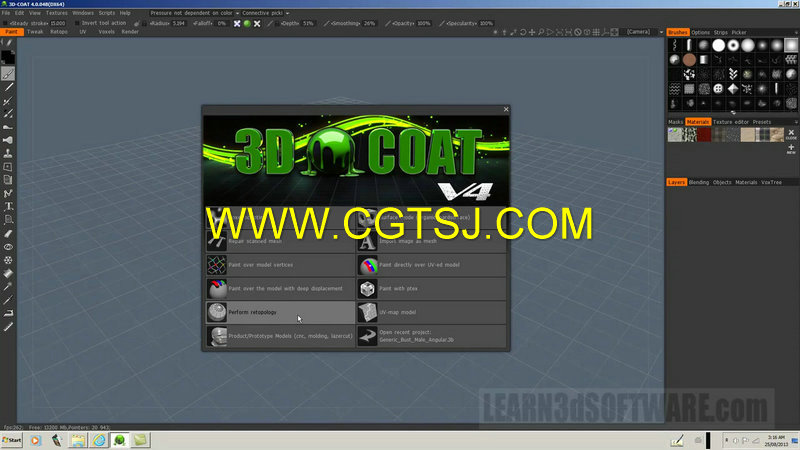Open the Textures menu

56,13
